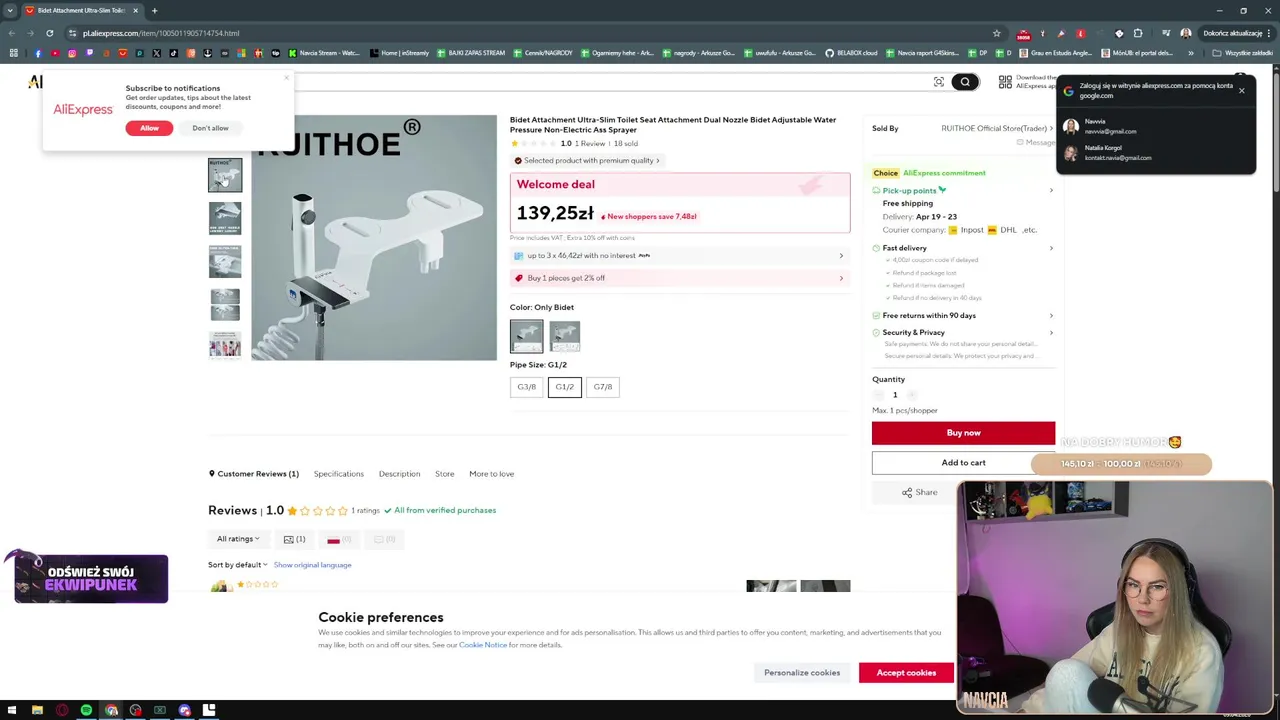Expand Free returns within 90 days
This screenshot has width=1280, height=720.
pyautogui.click(x=963, y=316)
